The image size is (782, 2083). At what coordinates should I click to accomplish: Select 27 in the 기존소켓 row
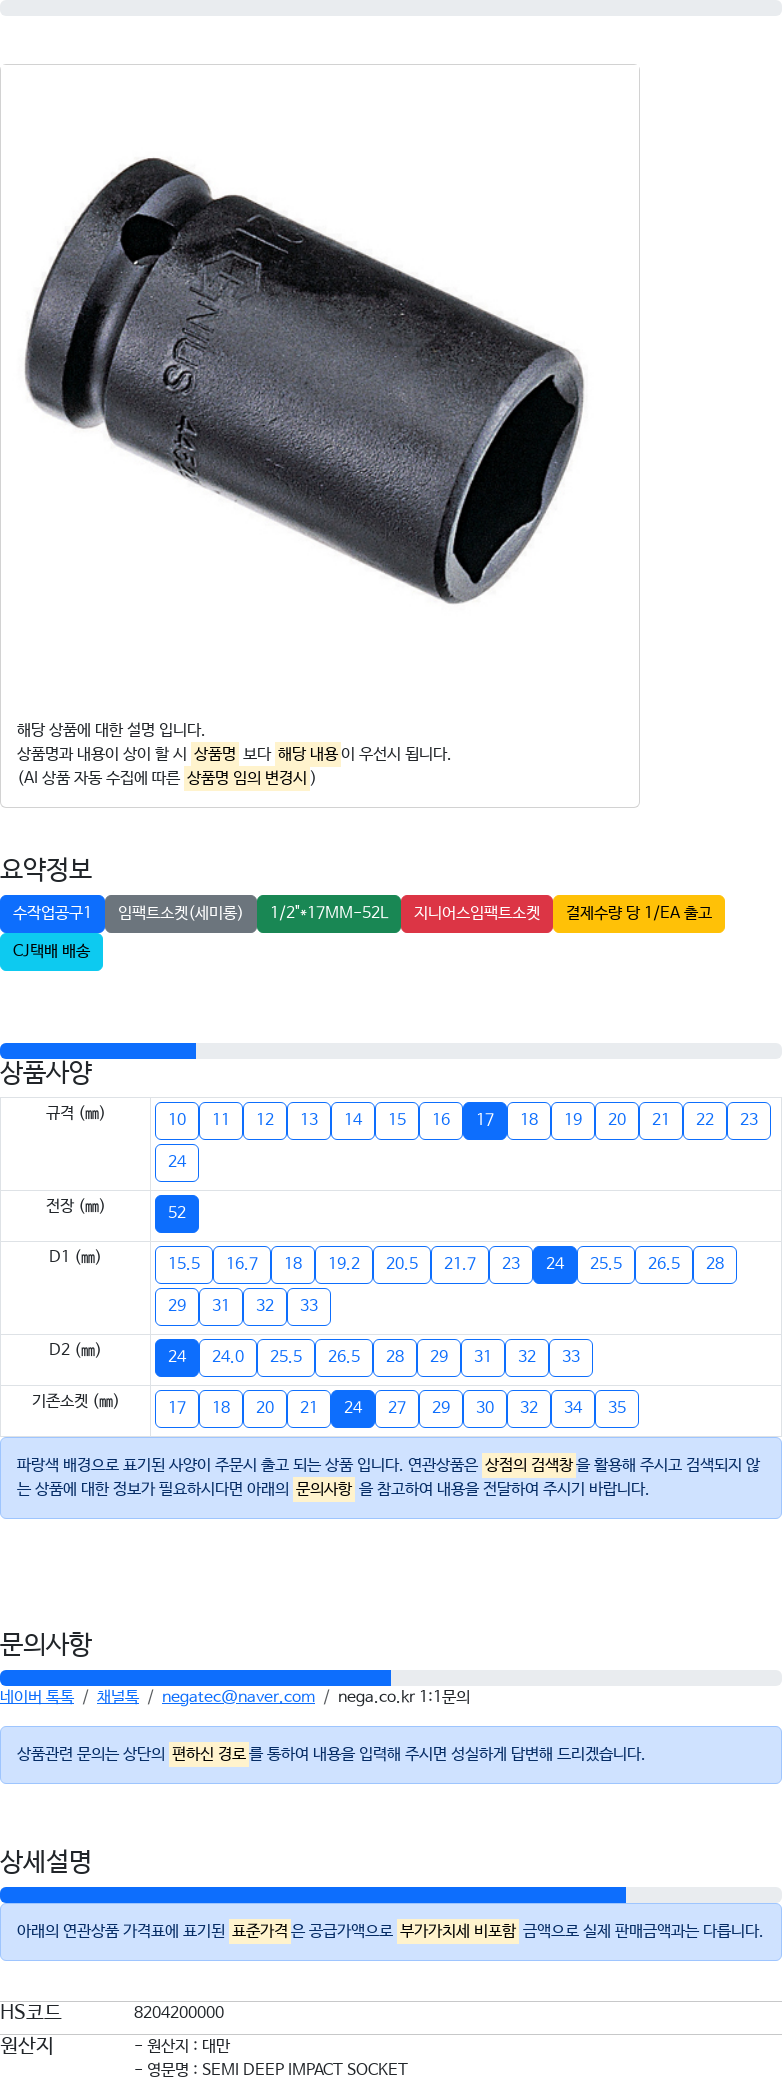(x=397, y=1408)
